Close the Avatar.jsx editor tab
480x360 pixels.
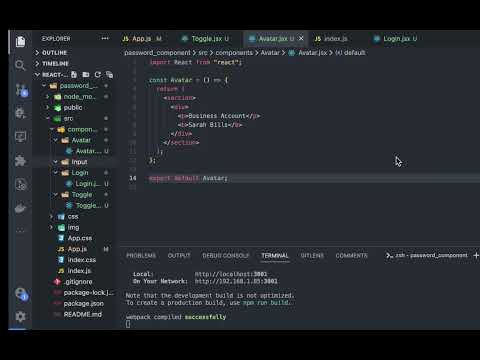tap(301, 39)
